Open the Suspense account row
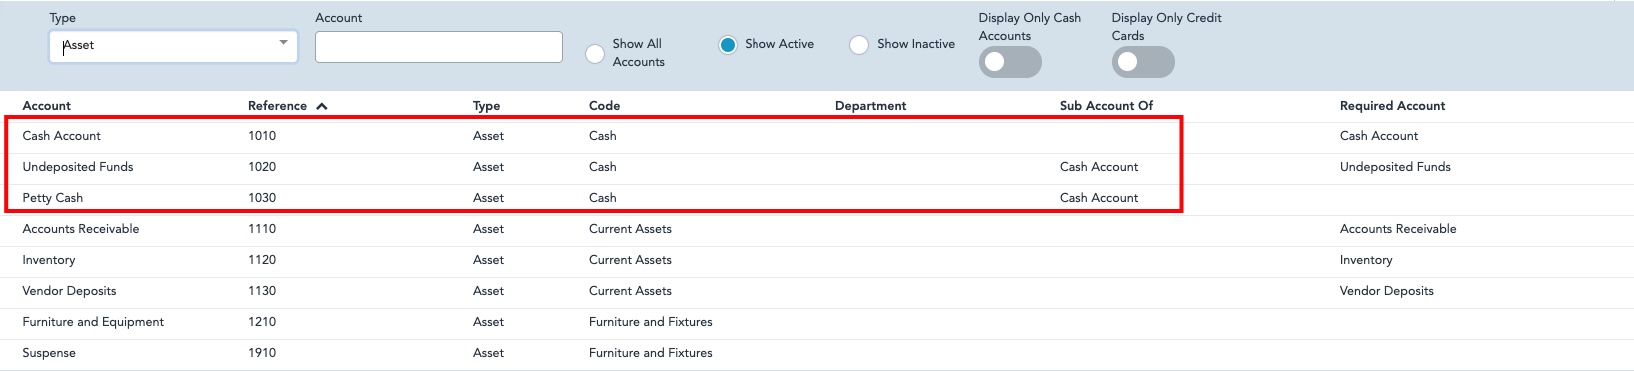The height and width of the screenshot is (371, 1634). tap(817, 353)
